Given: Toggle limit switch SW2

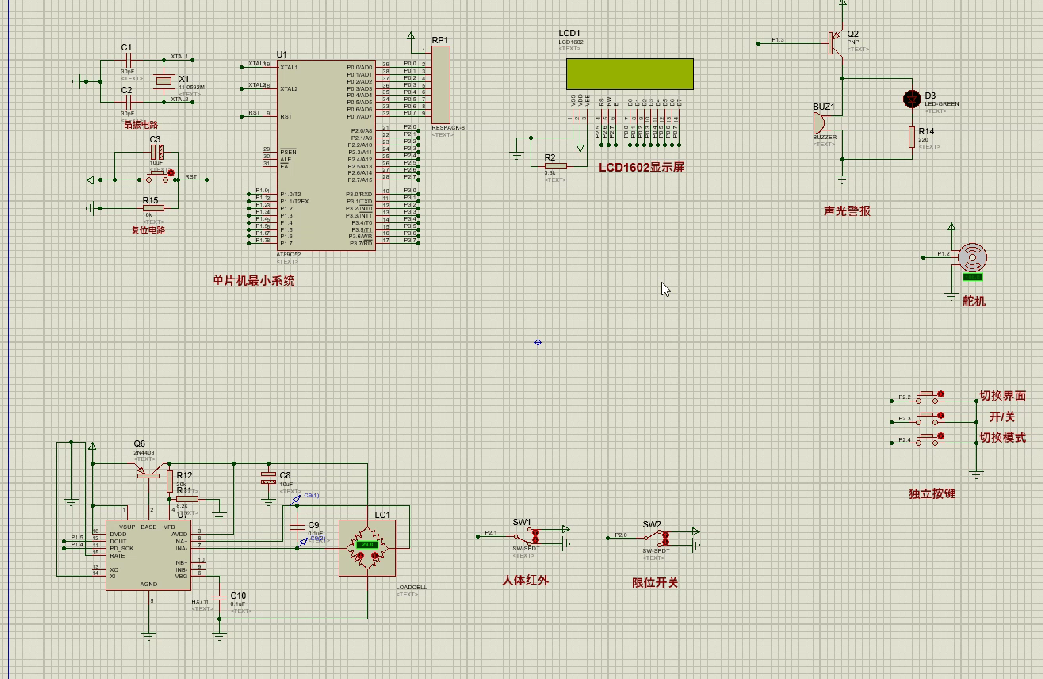Looking at the screenshot, I should (x=659, y=537).
